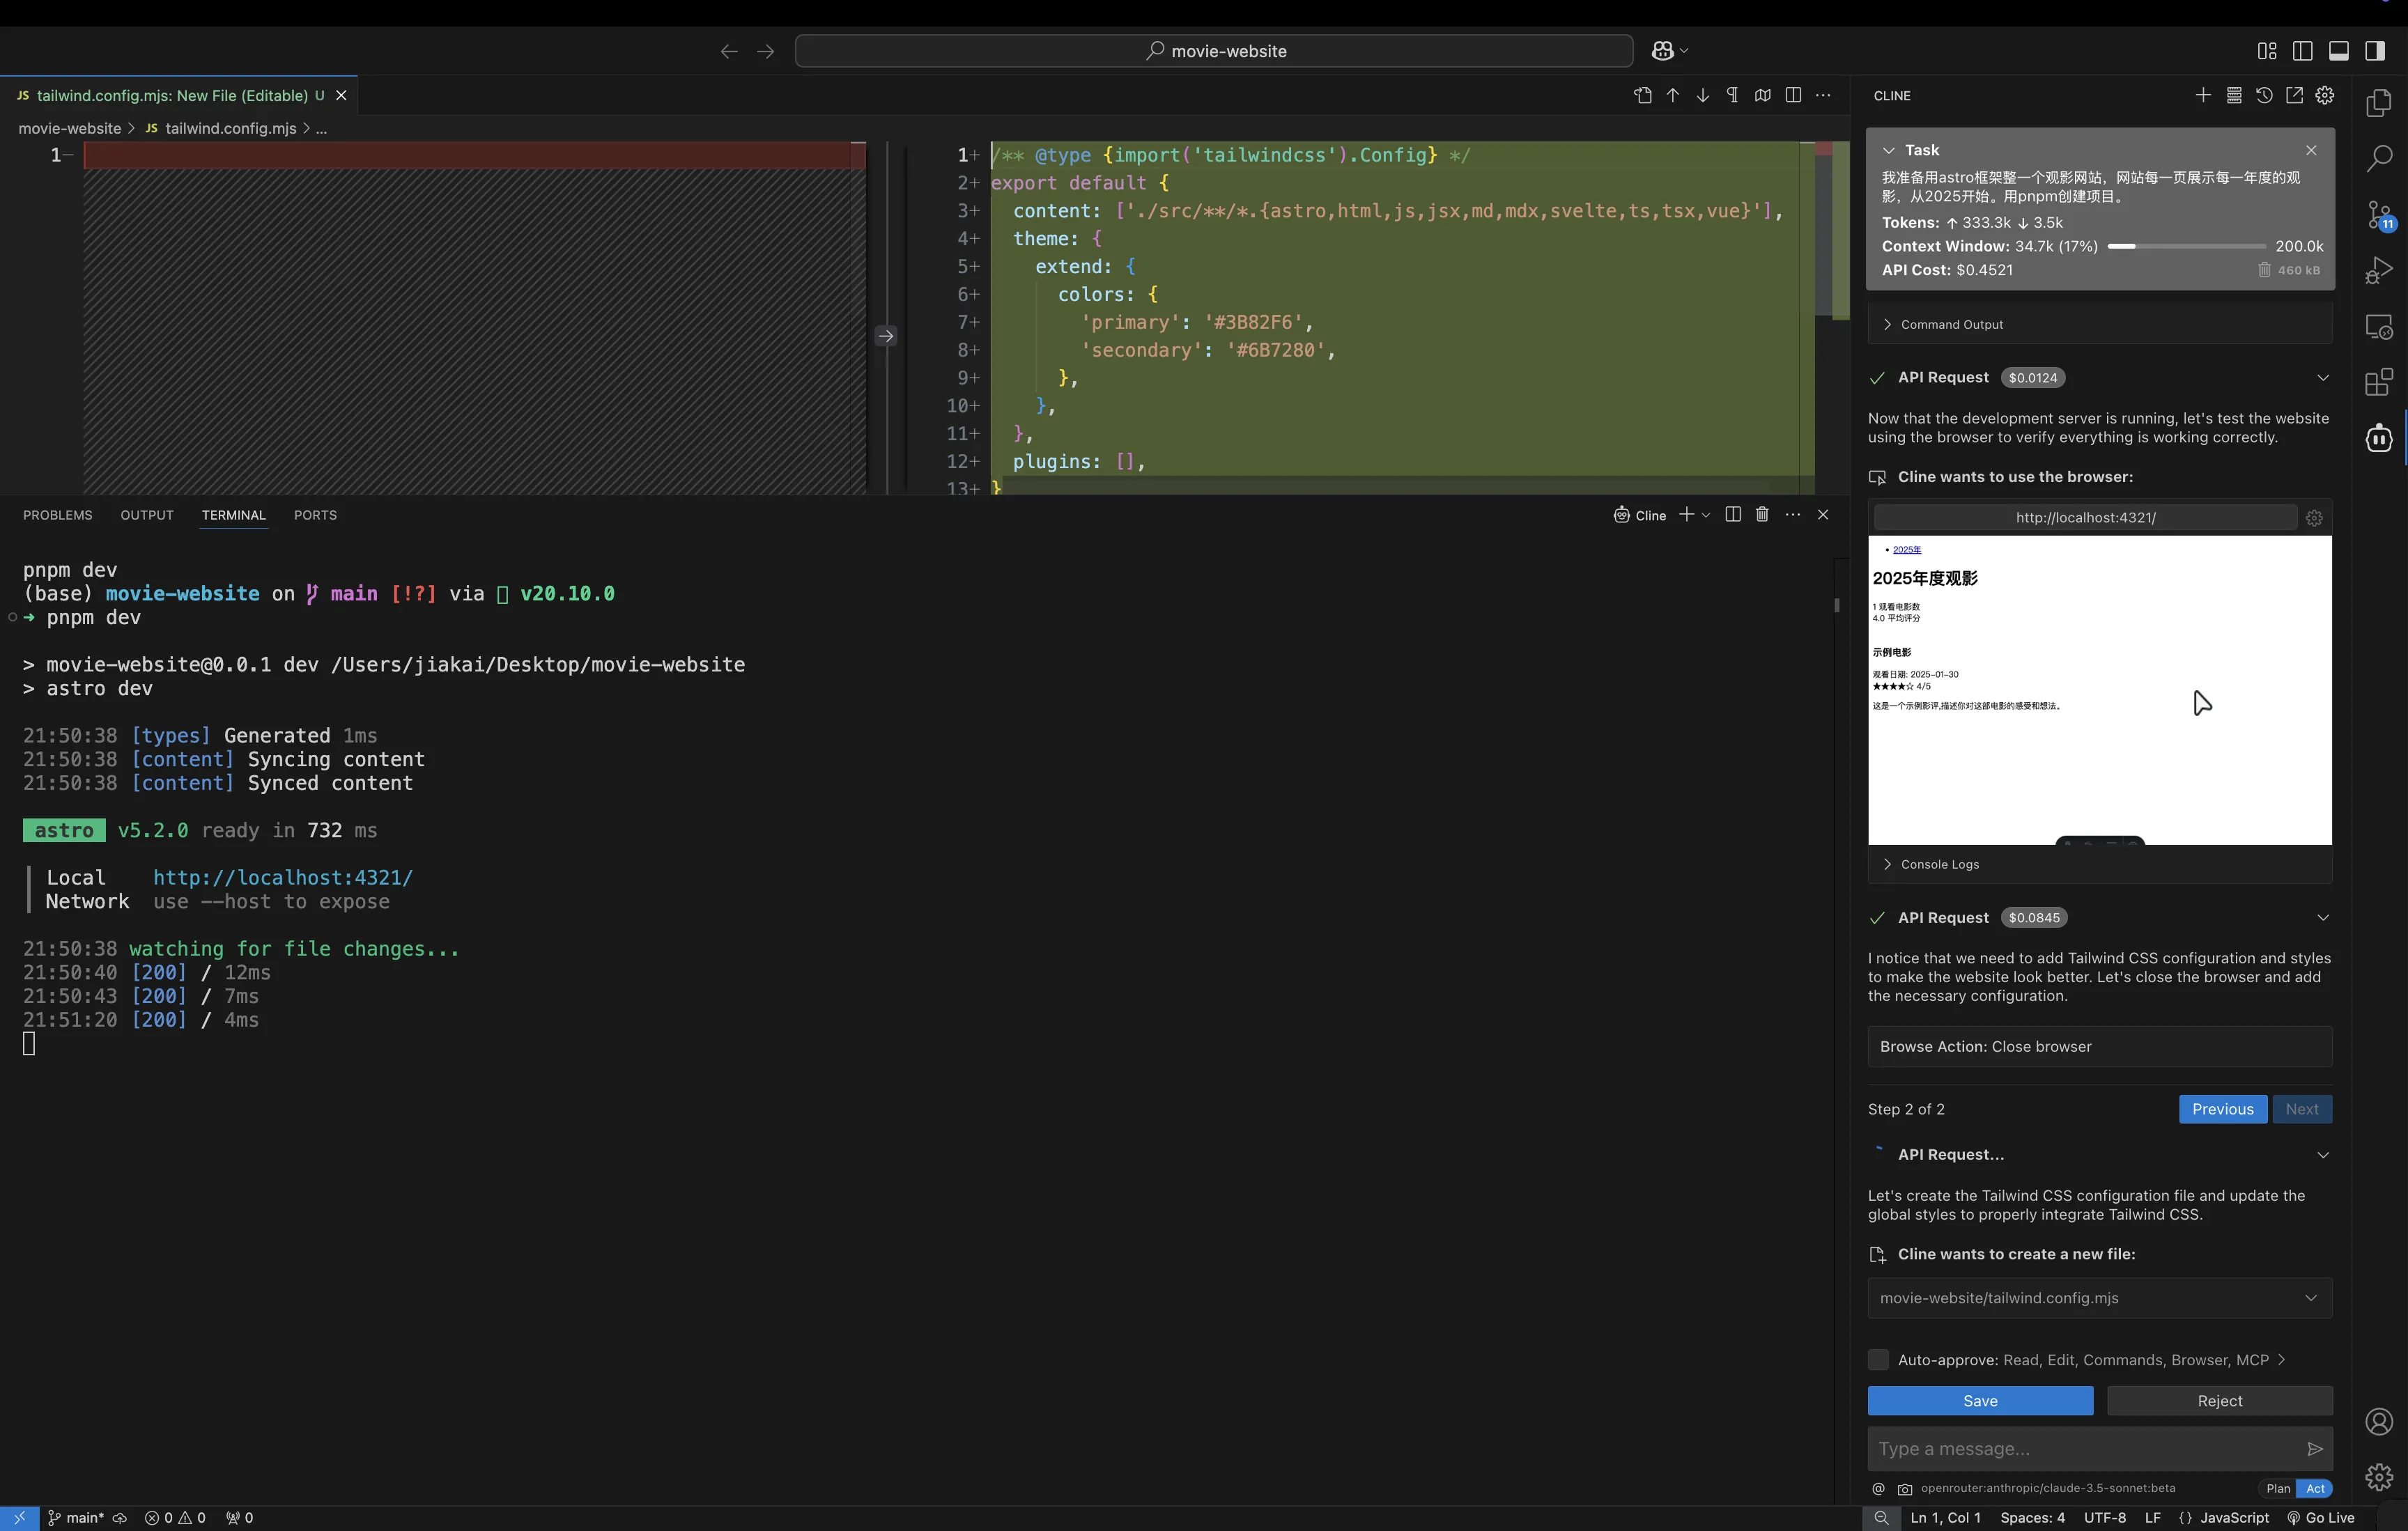
Task: Go to next change arrow in diff toolbar
Action: (x=1703, y=95)
